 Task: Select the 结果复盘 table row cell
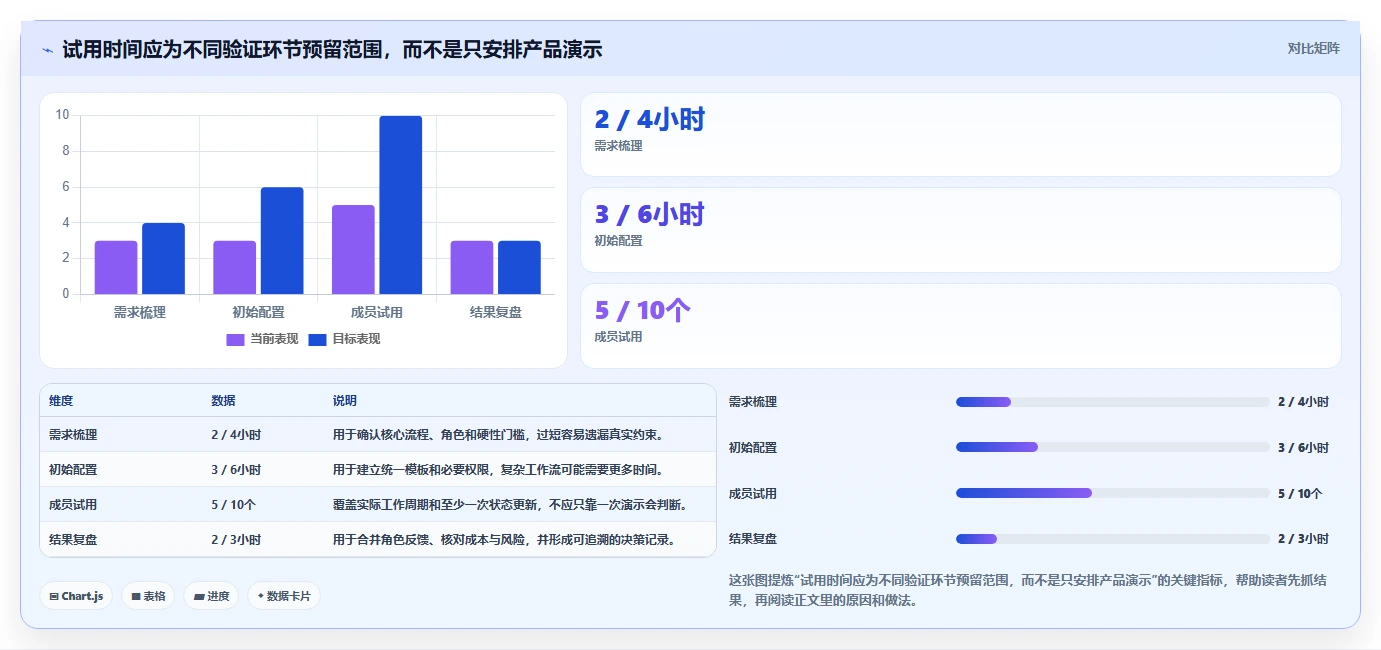coord(73,540)
